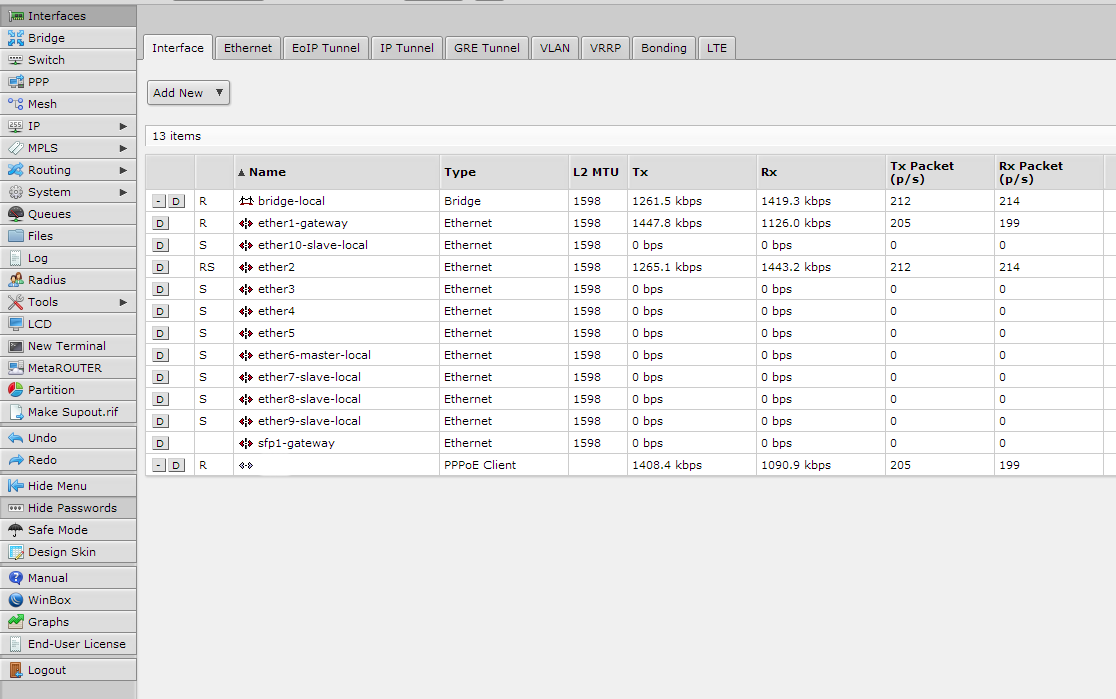
Task: Open the Interfaces menu icon
Action: coord(16,16)
